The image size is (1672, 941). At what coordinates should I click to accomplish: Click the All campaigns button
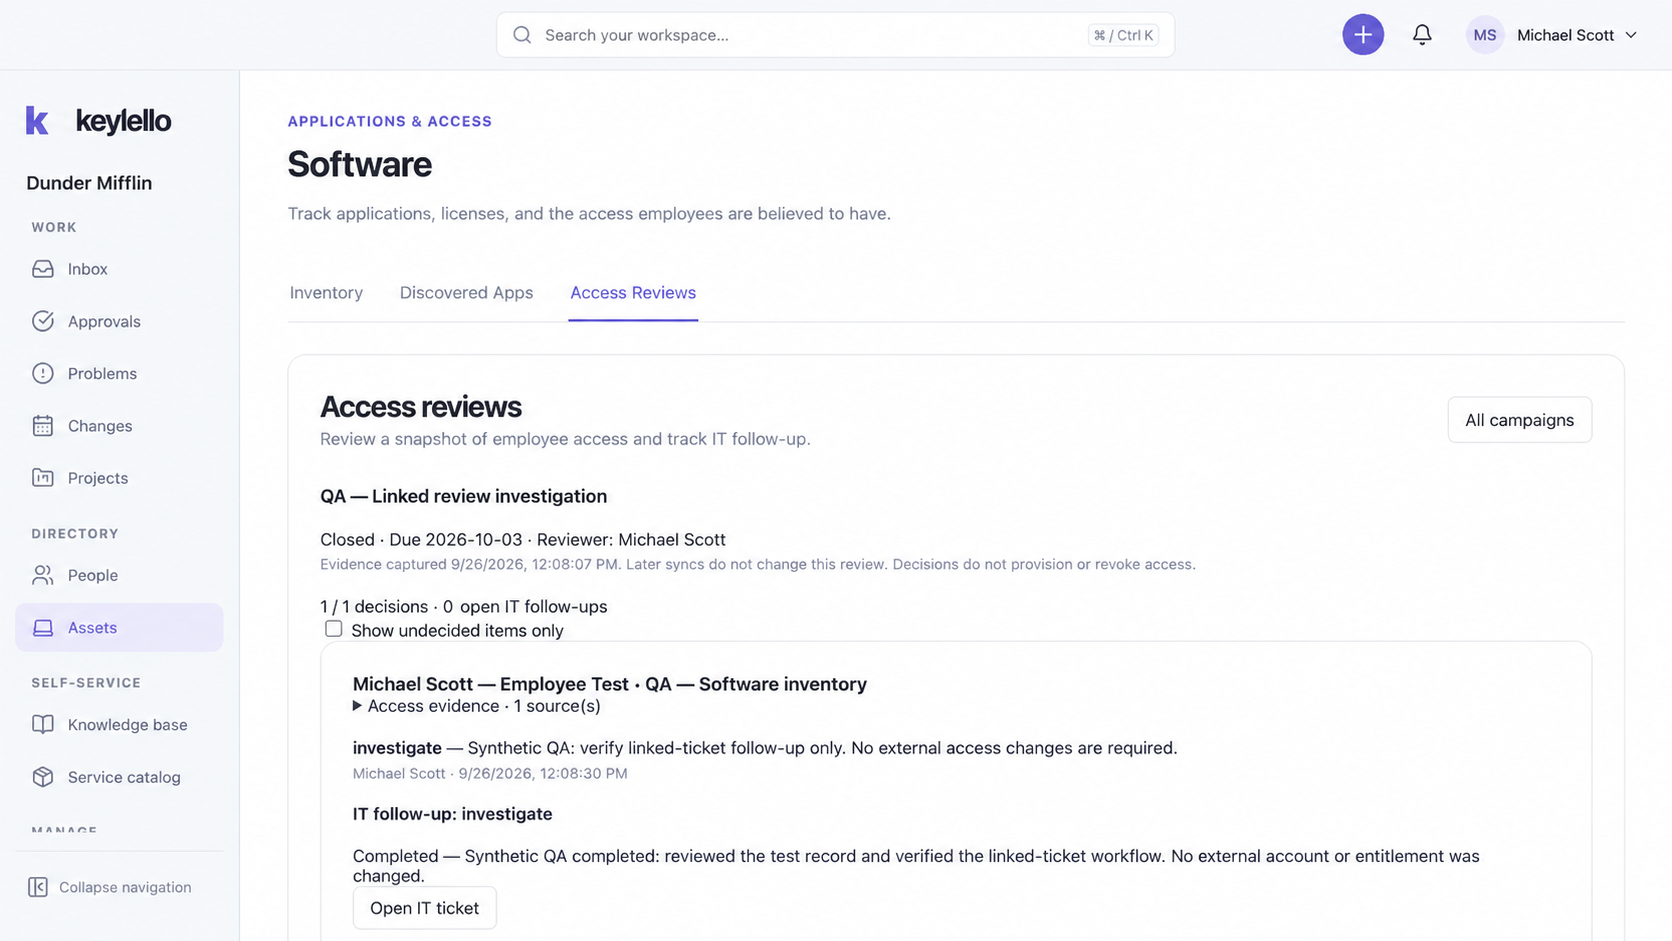point(1519,420)
